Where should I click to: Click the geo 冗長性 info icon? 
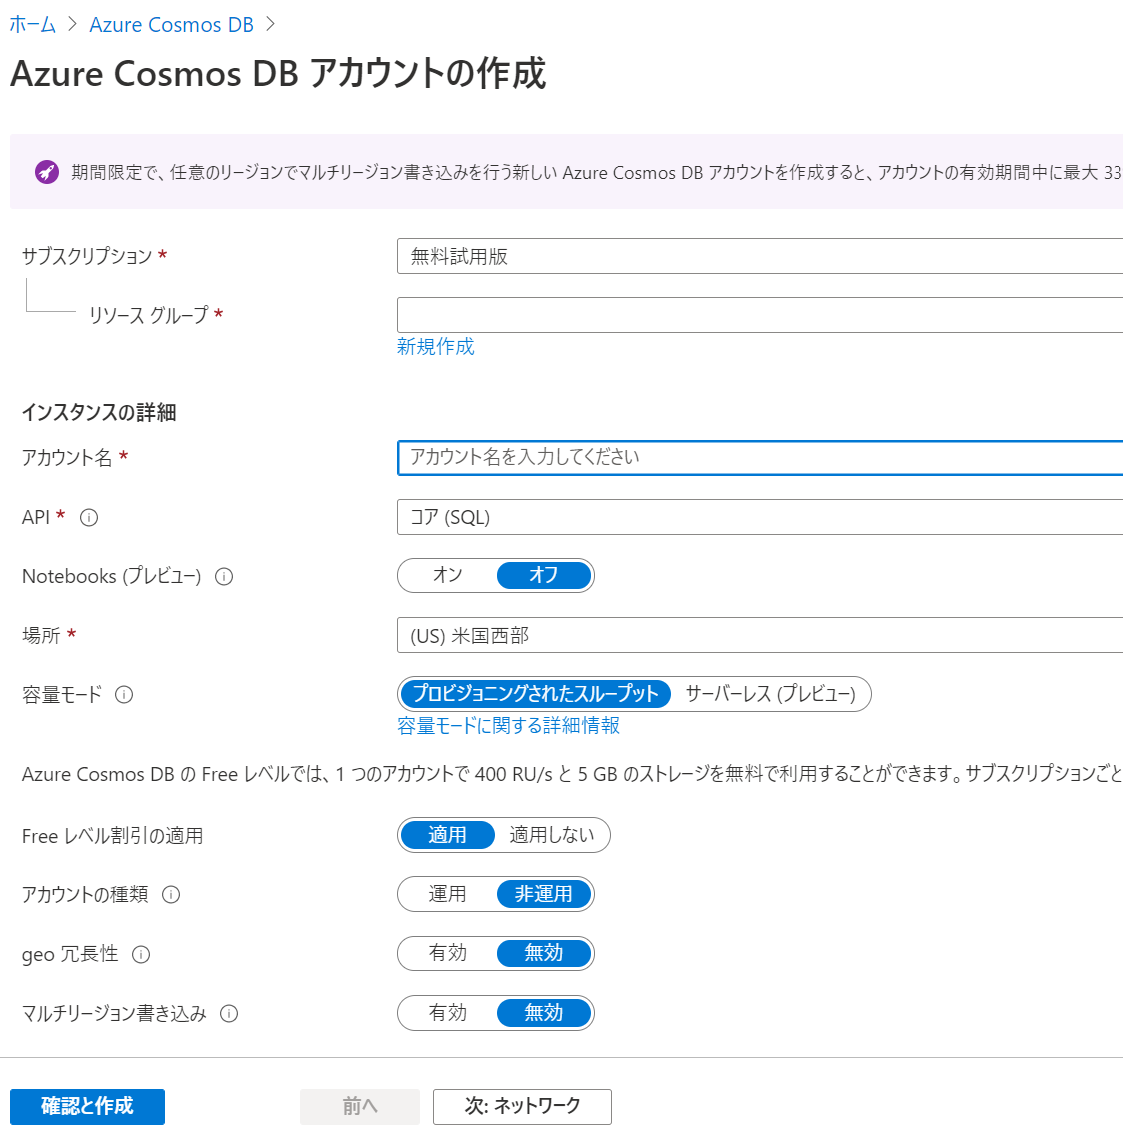click(x=141, y=954)
